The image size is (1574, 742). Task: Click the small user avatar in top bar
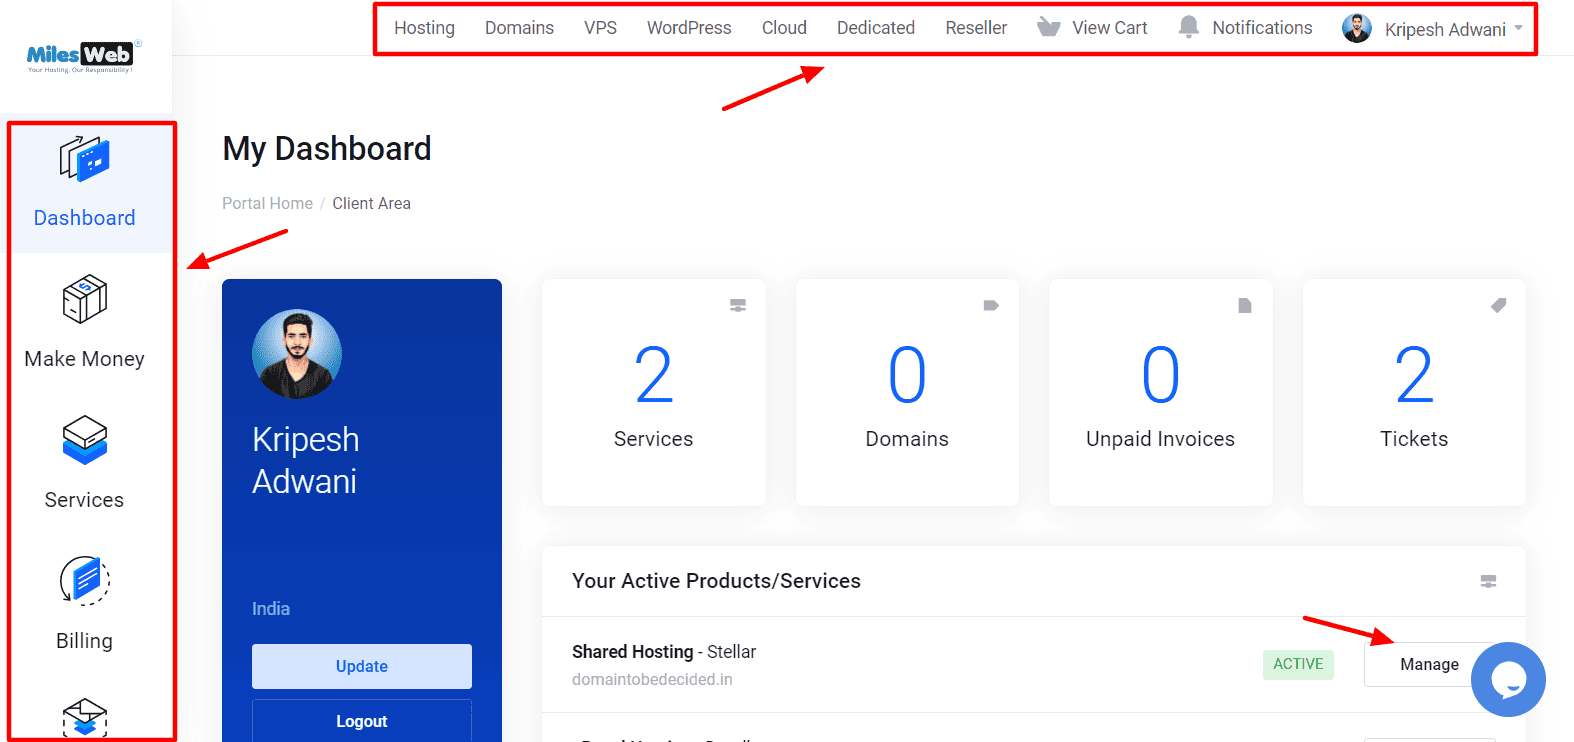1357,28
